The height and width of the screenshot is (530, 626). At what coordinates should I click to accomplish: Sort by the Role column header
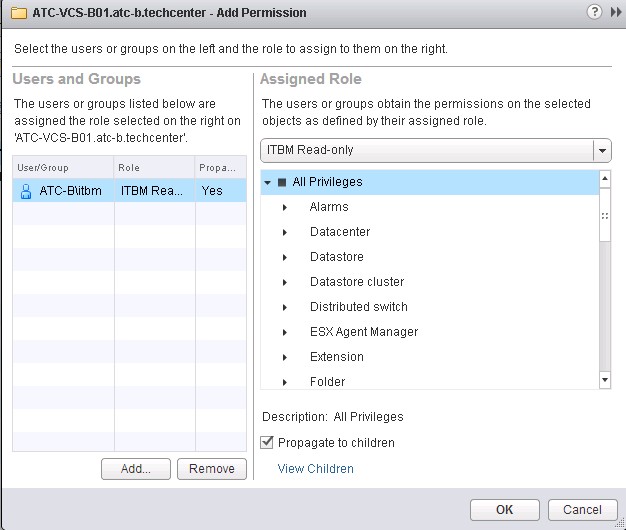click(x=153, y=168)
